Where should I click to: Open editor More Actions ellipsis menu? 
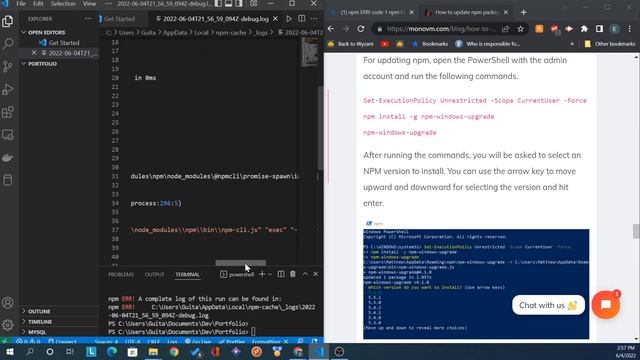[314, 19]
